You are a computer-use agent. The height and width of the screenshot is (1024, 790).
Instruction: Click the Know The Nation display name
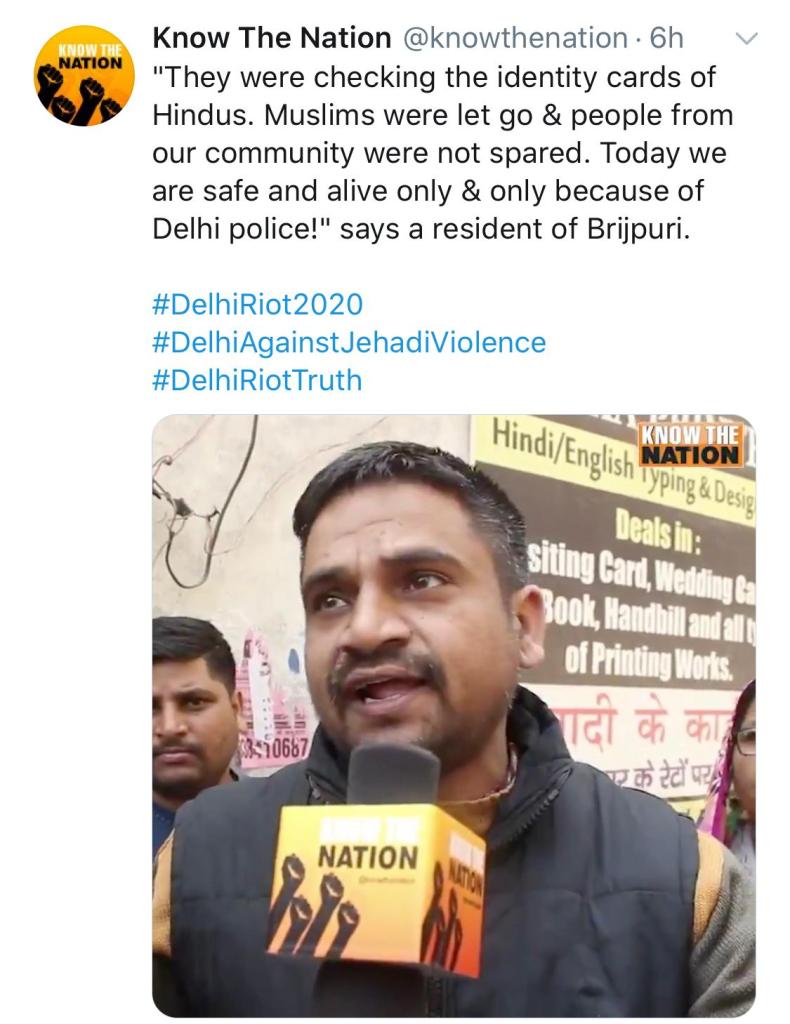coord(272,38)
